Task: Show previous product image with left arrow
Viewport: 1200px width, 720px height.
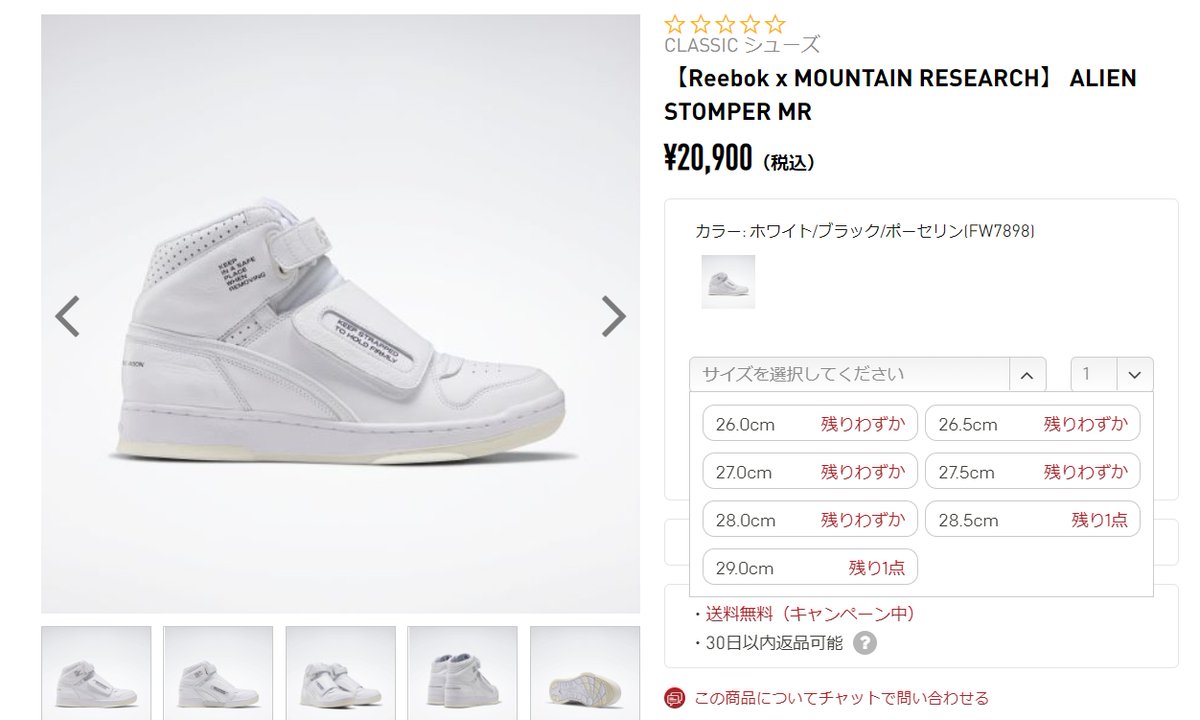Action: click(67, 316)
